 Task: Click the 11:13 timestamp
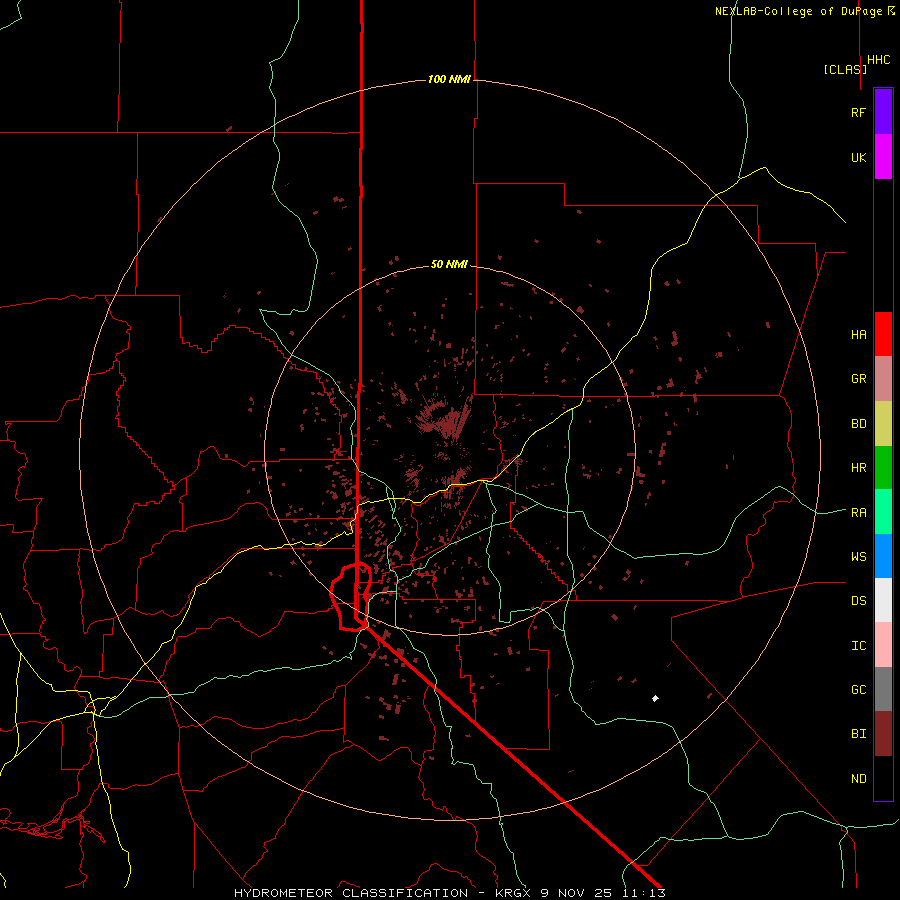pos(643,893)
